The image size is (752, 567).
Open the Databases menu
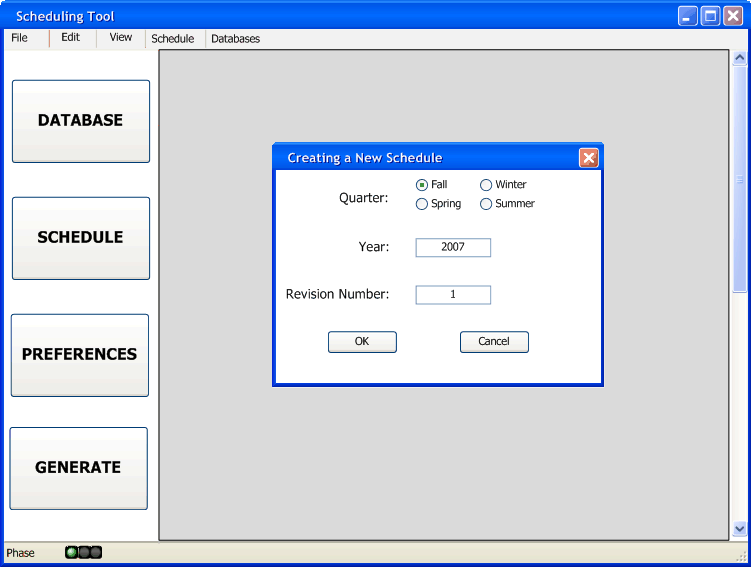(x=235, y=38)
